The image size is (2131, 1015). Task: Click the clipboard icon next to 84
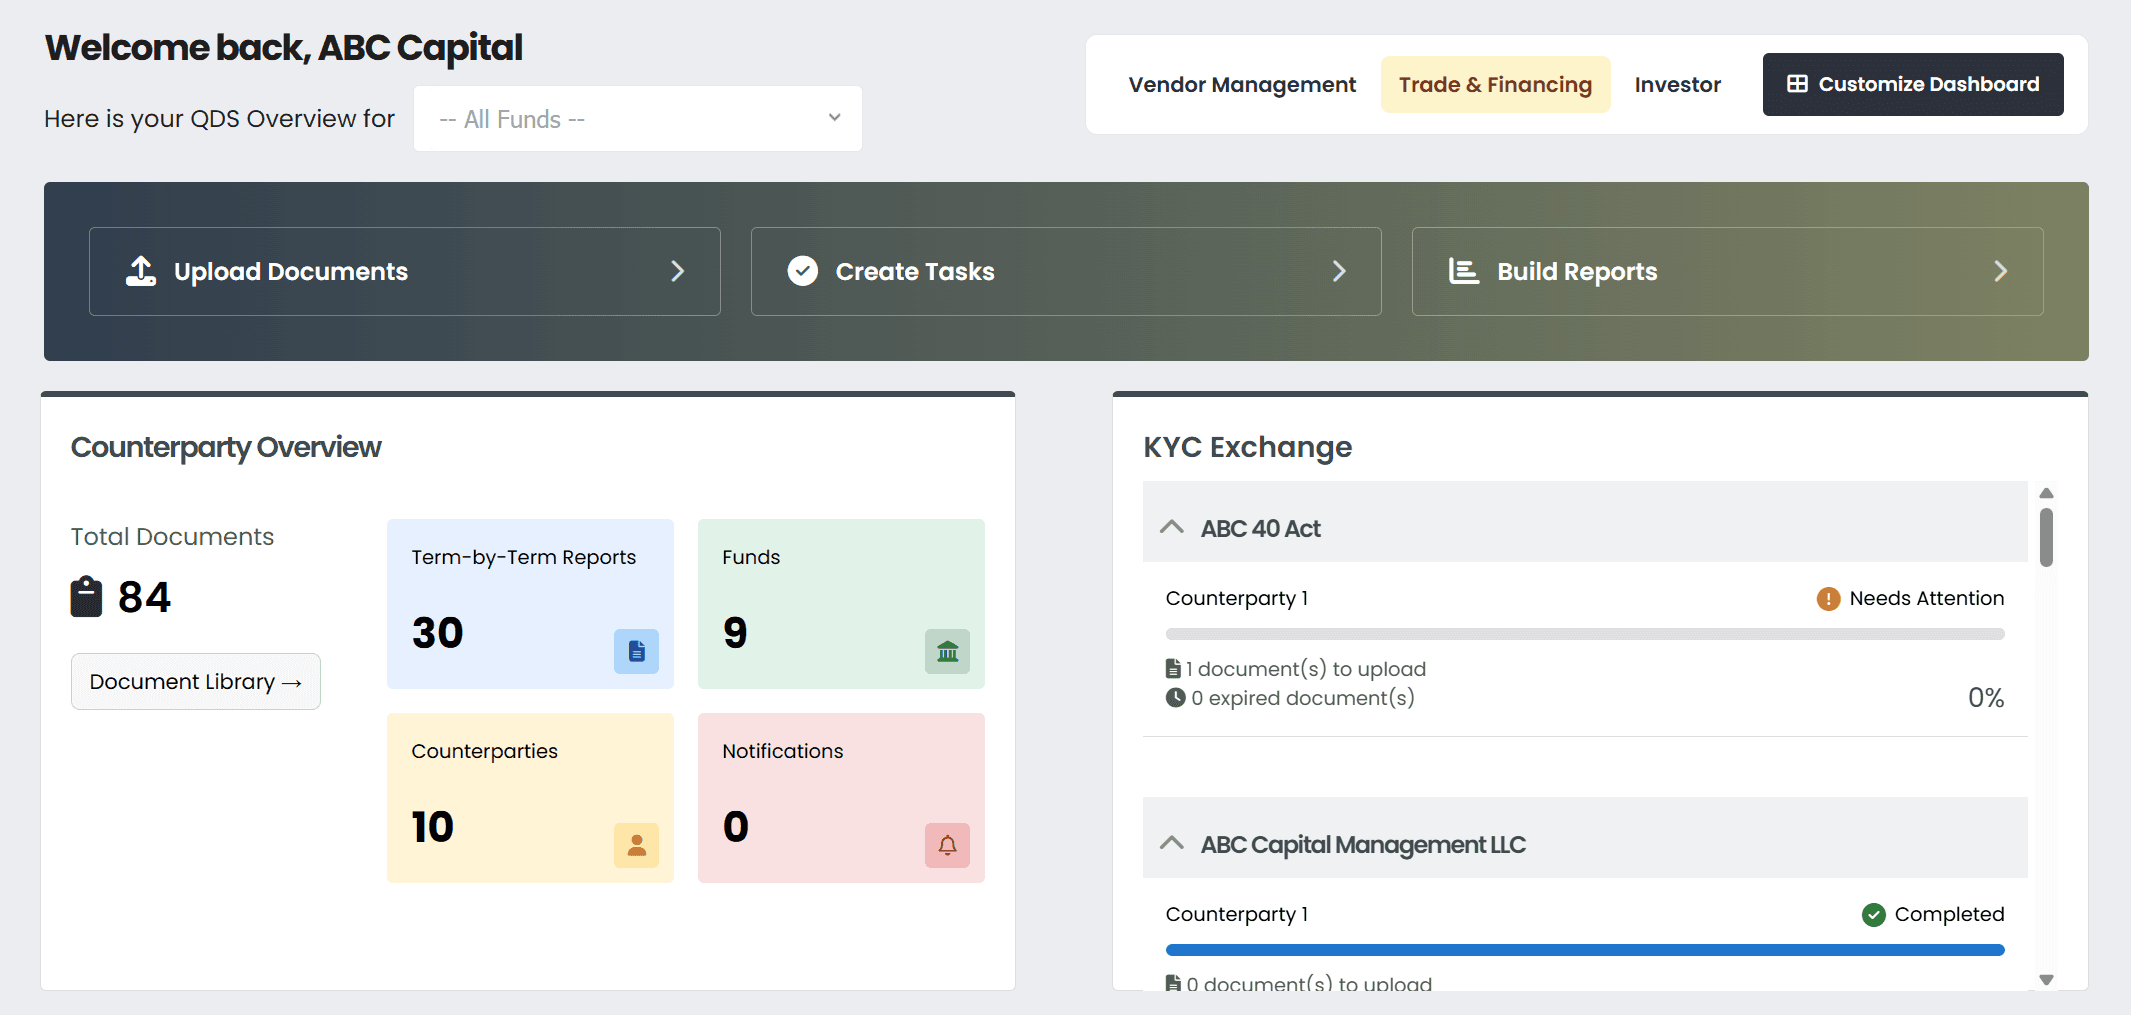86,597
